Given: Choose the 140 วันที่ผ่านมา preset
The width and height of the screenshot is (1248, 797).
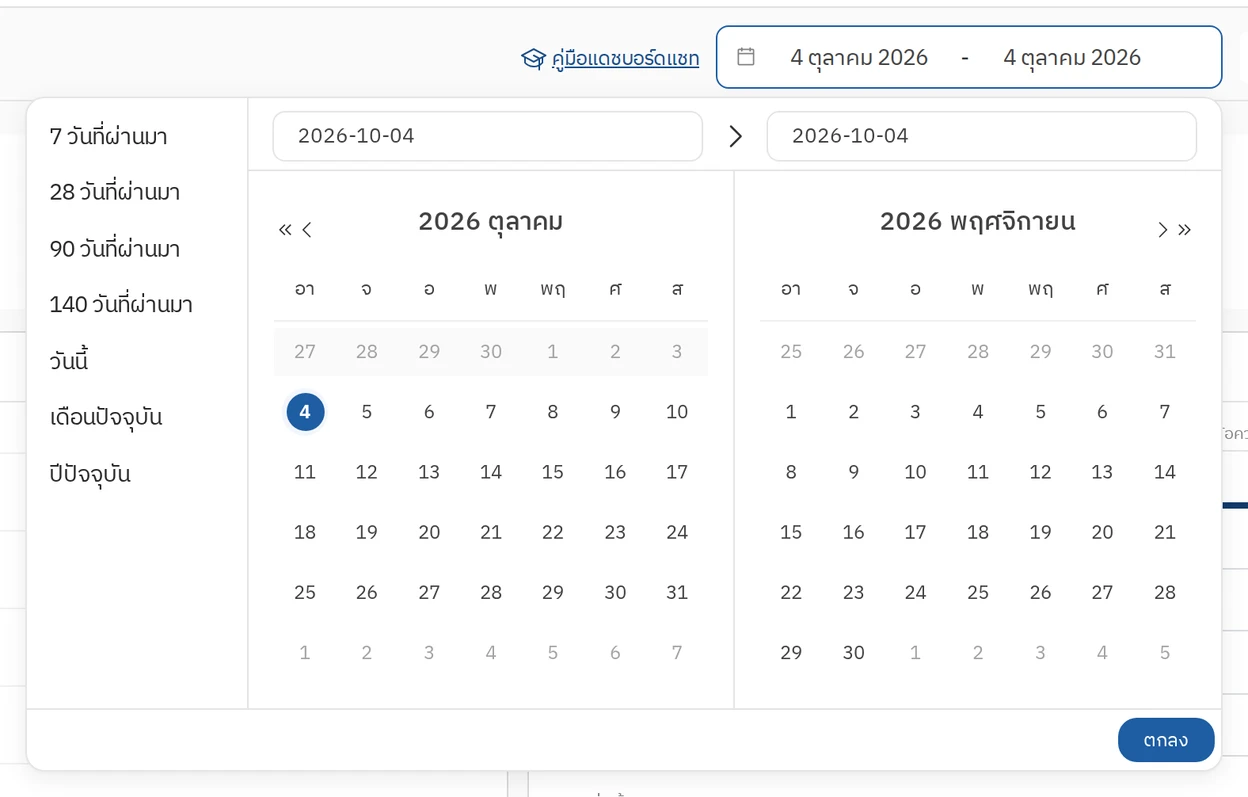Looking at the screenshot, I should [x=121, y=304].
